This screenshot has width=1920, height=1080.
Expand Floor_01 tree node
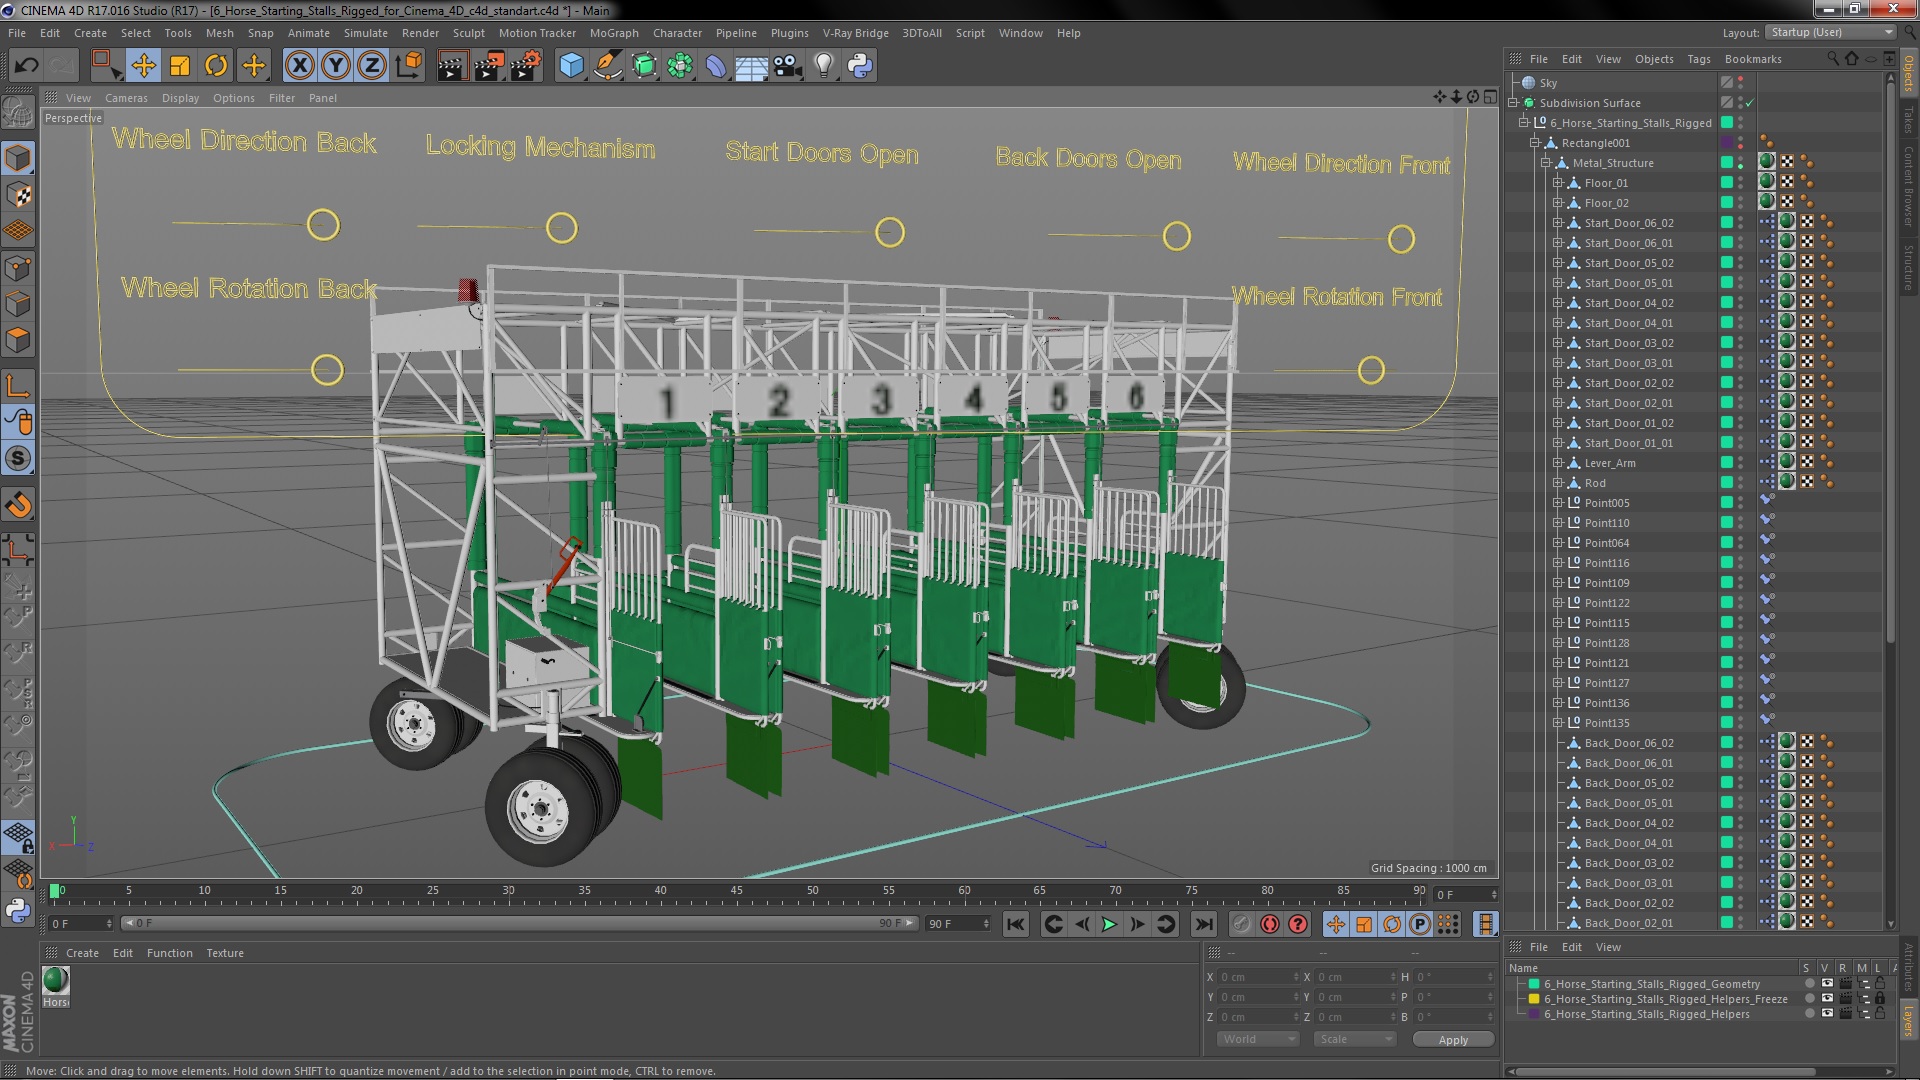point(1557,183)
